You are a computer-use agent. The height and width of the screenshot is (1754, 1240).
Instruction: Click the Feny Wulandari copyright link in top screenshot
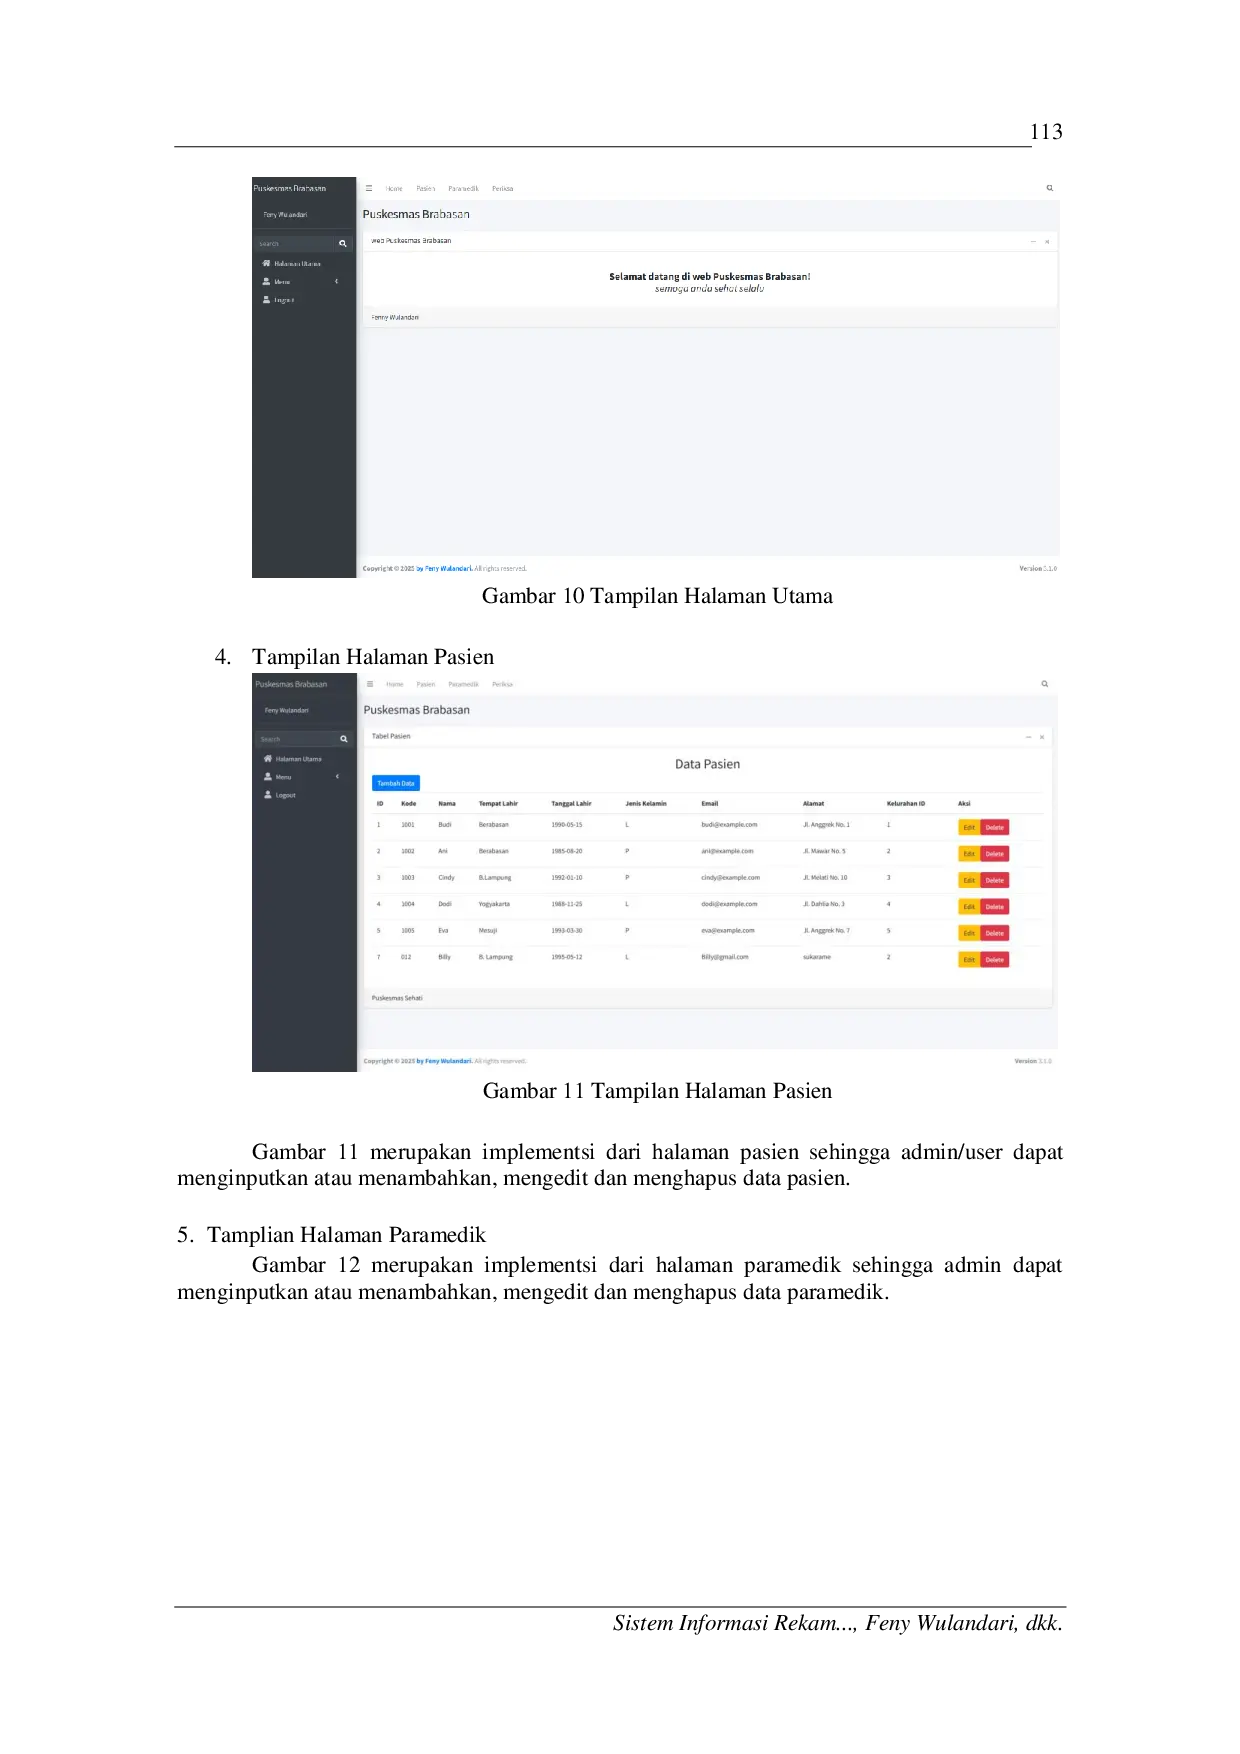444,568
